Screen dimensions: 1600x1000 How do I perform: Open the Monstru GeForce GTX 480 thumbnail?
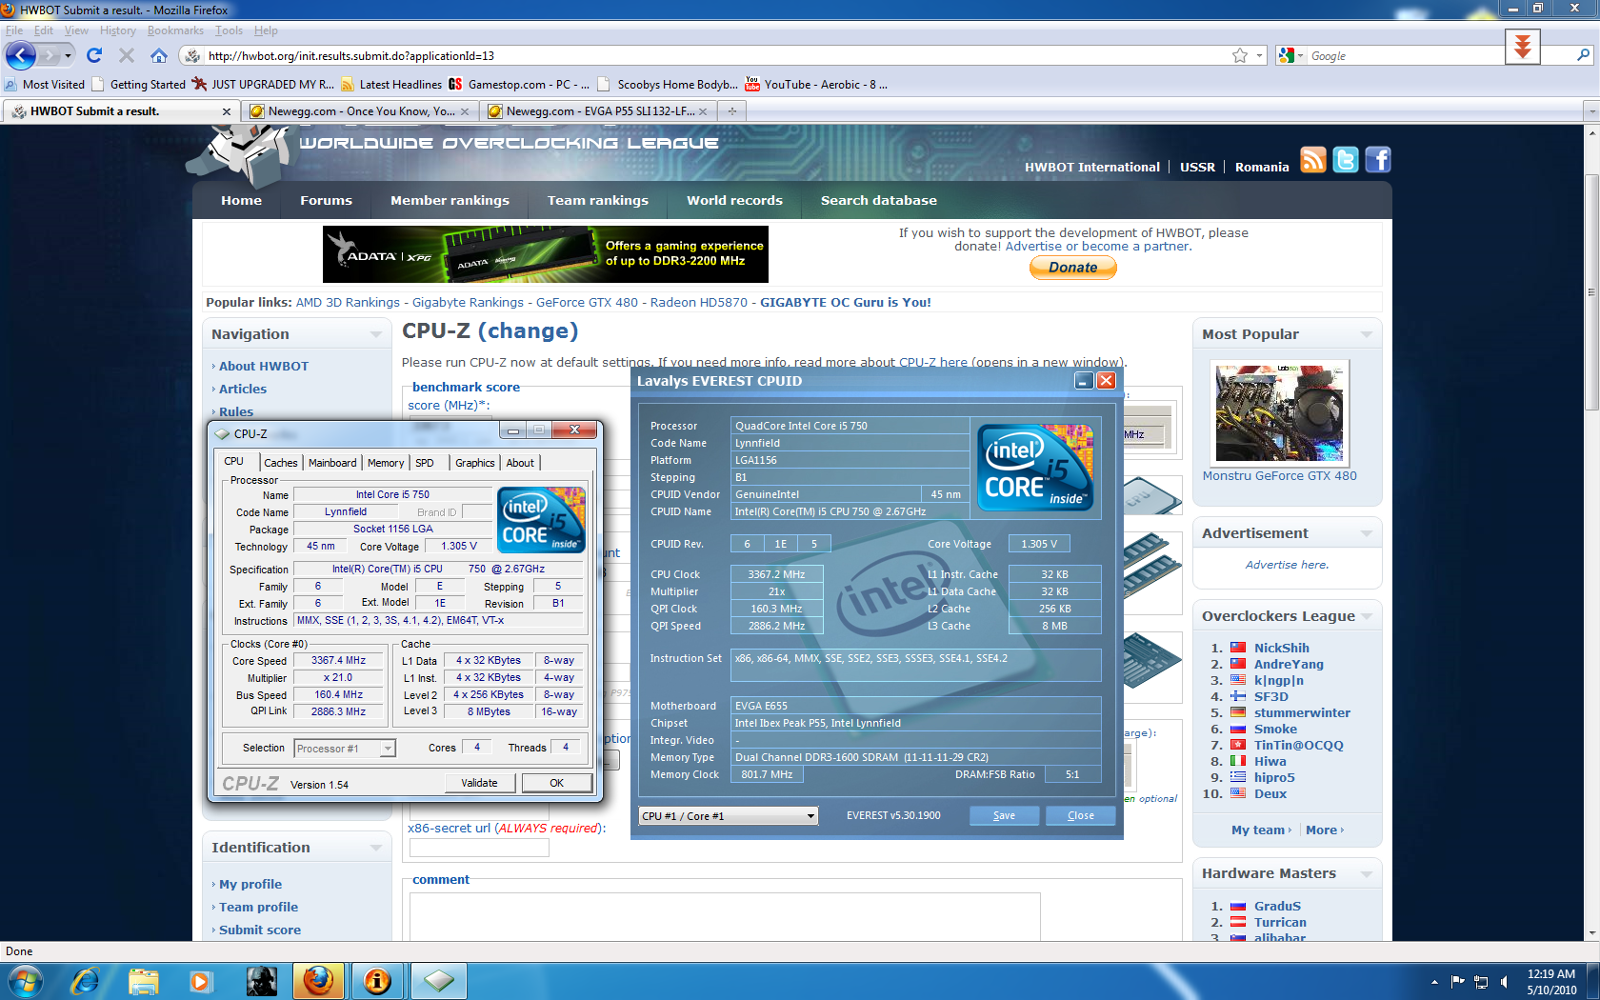click(1279, 413)
